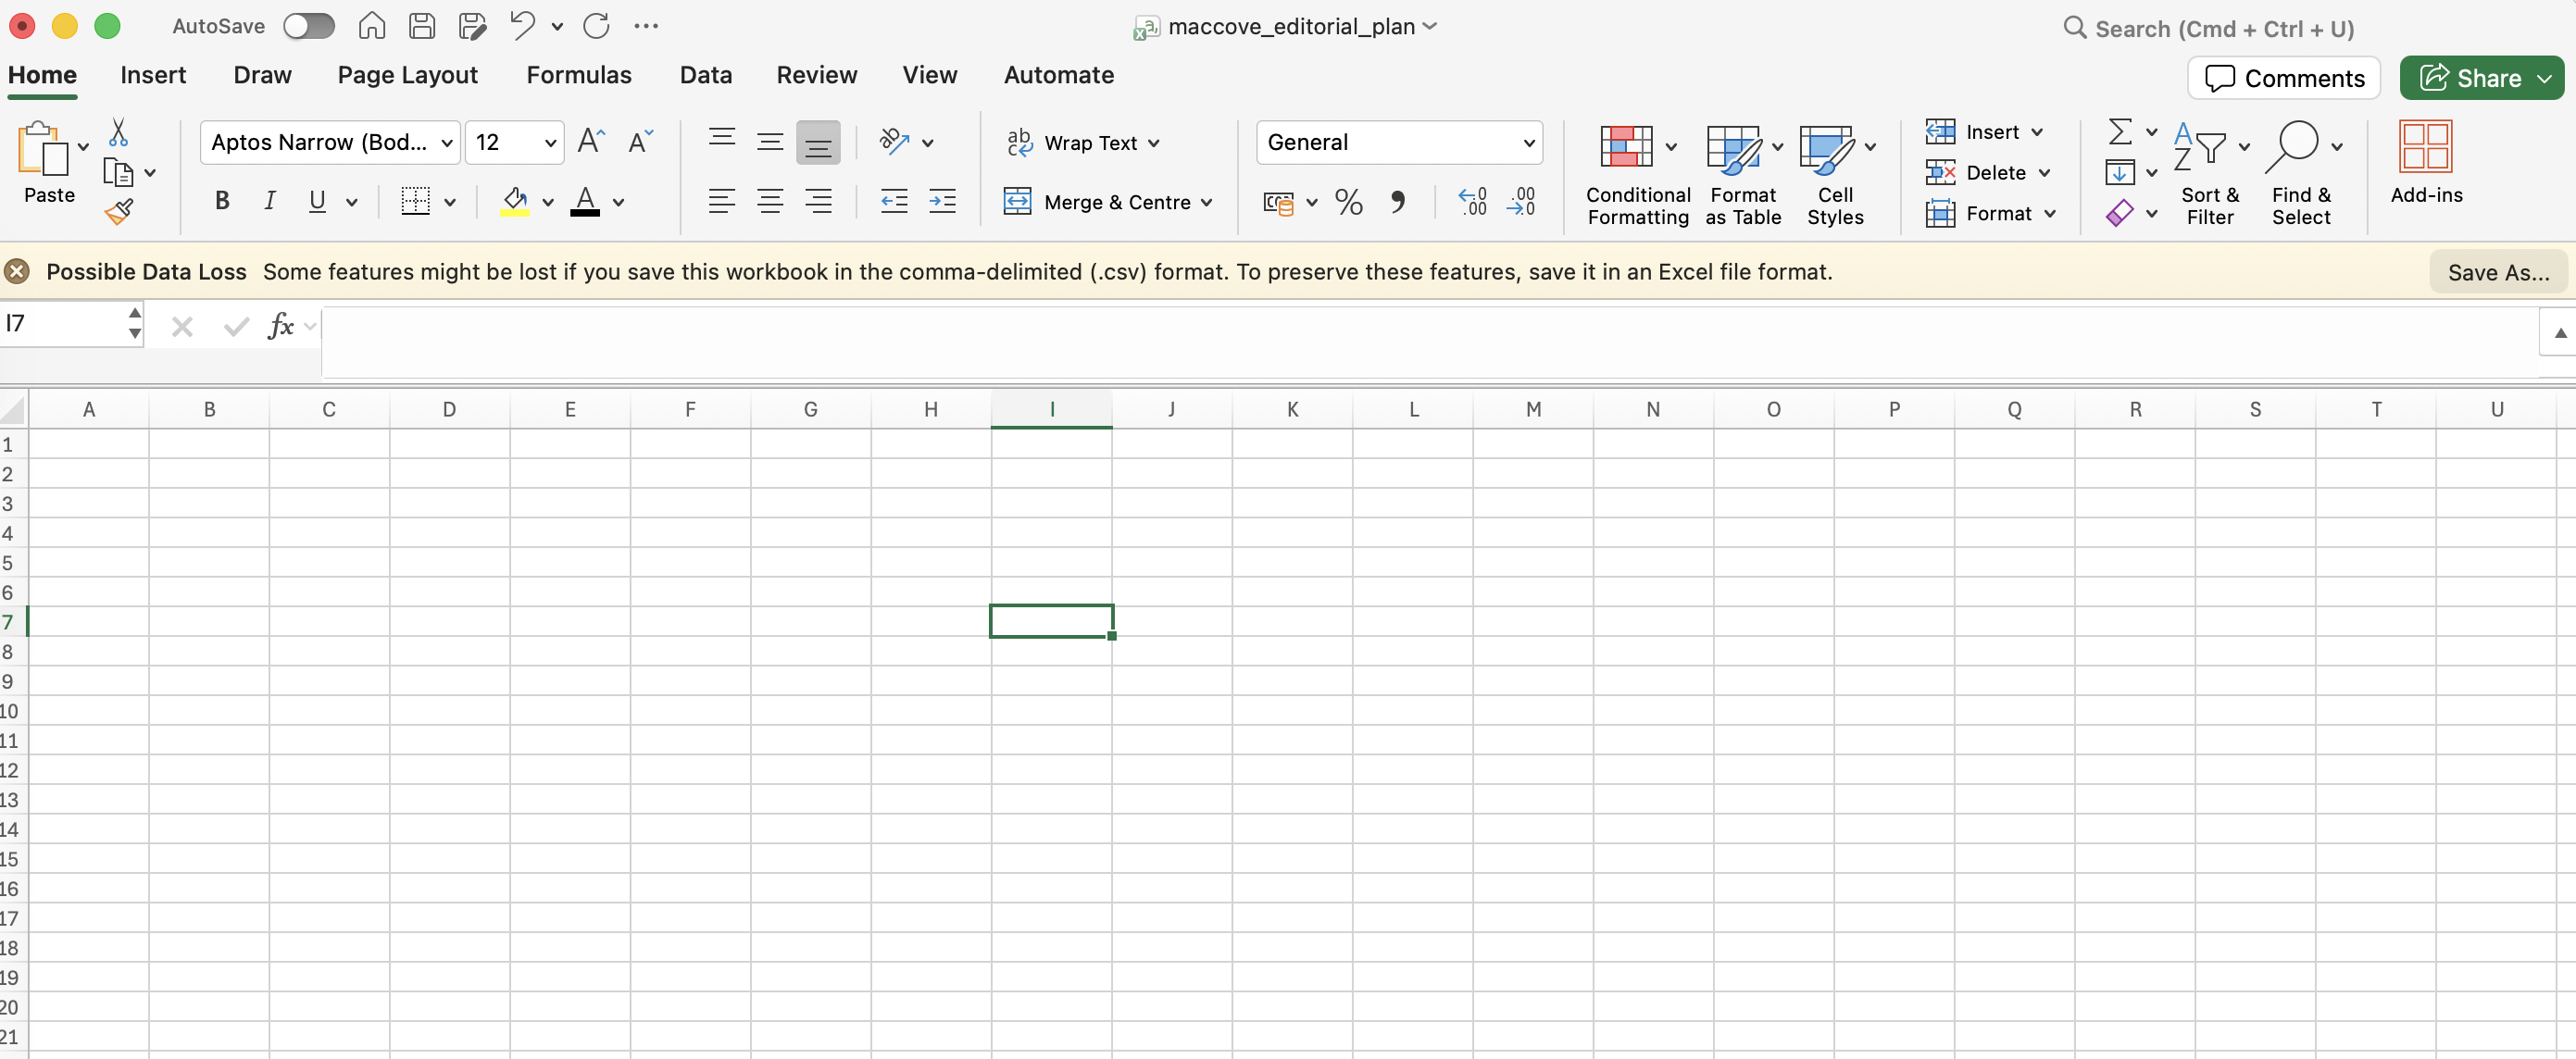
Task: Click the Paste clipboard icon
Action: [43, 149]
